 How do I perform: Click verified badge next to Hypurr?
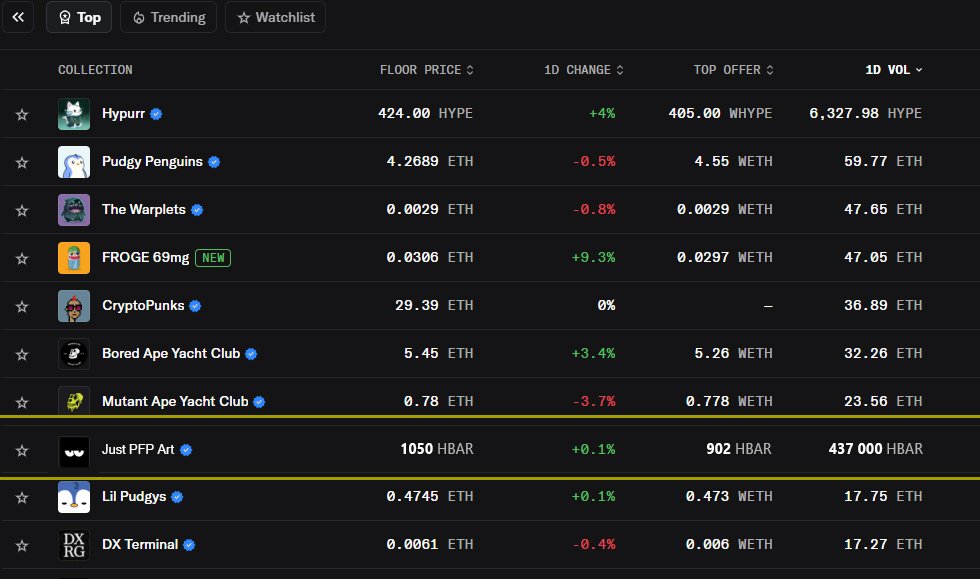(x=156, y=114)
